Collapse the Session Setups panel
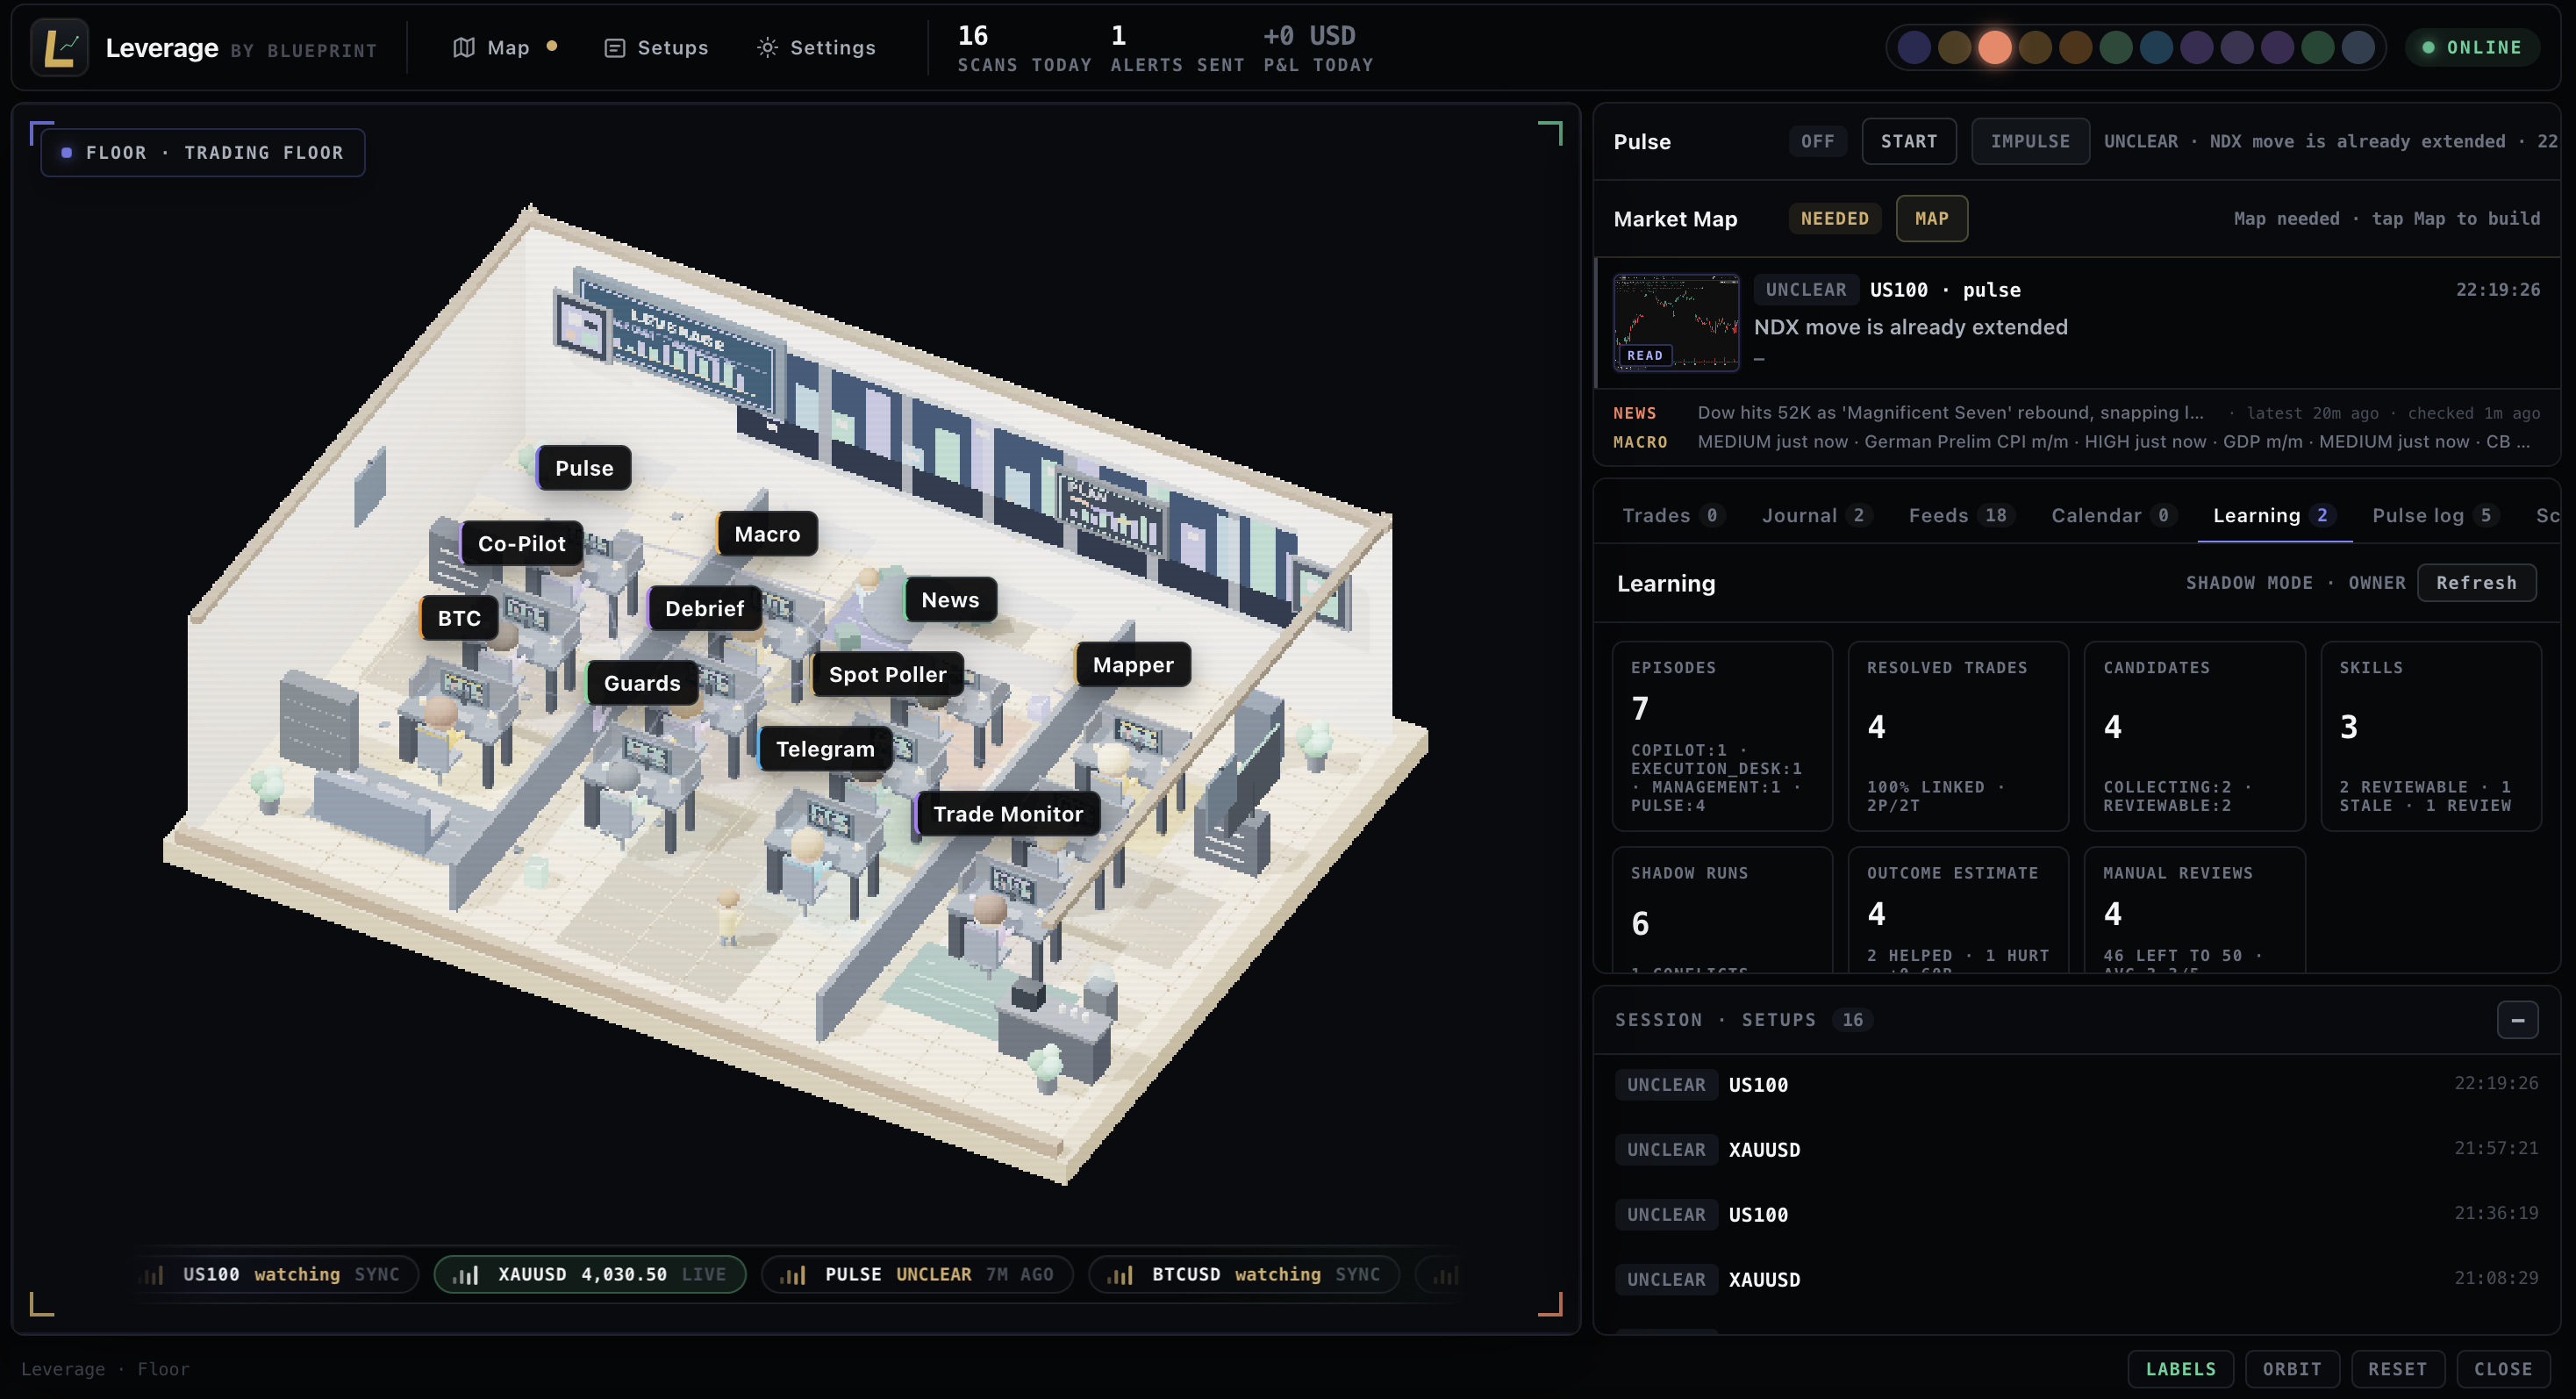 pyautogui.click(x=2517, y=1020)
